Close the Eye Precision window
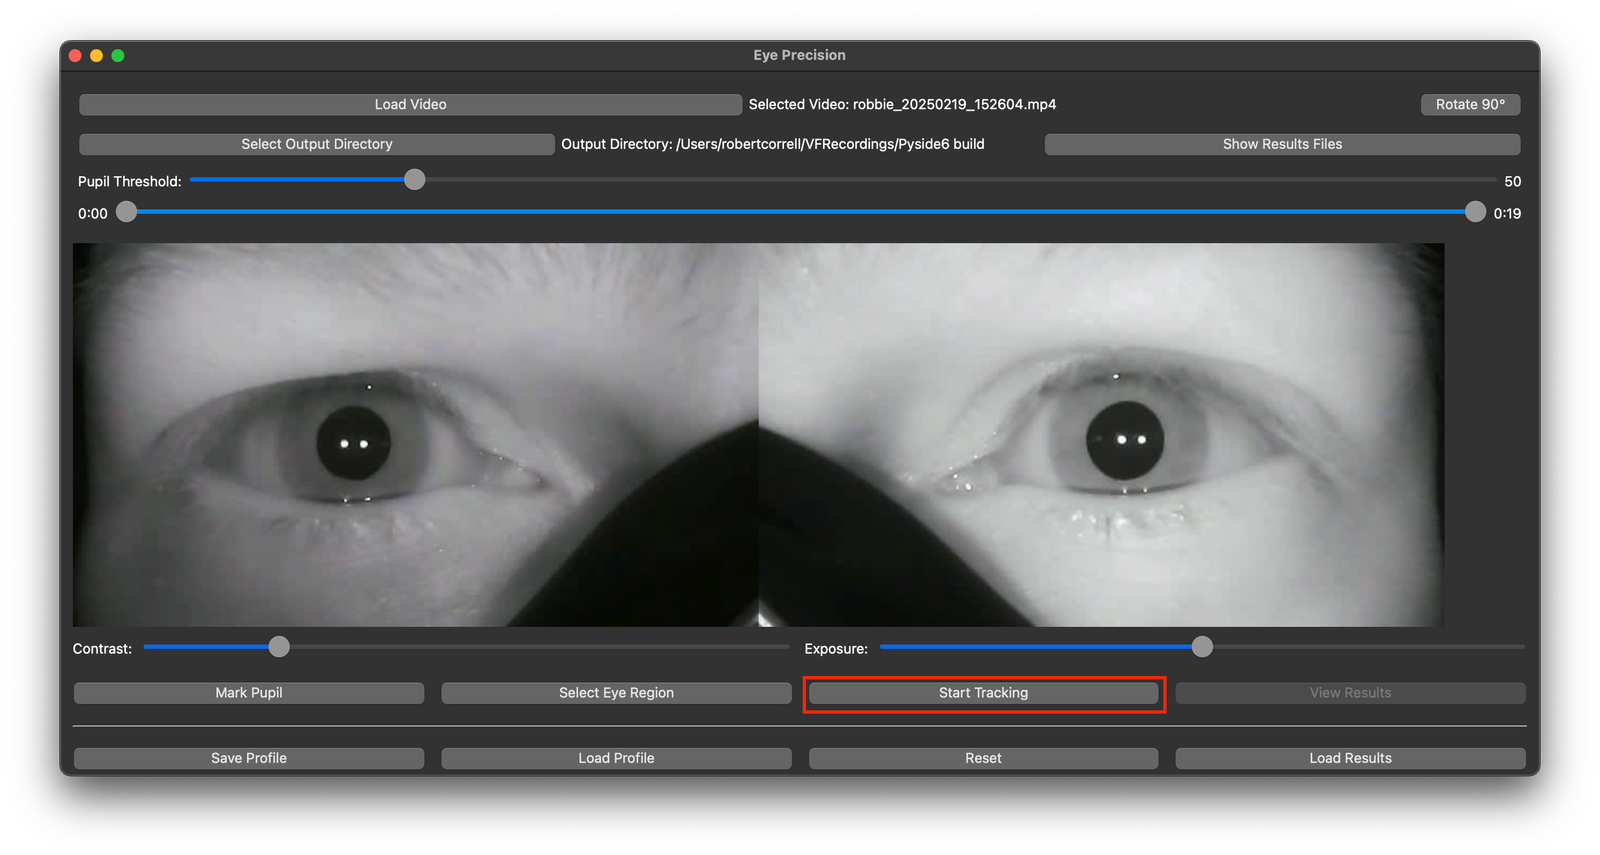Image resolution: width=1600 pixels, height=855 pixels. coord(75,56)
